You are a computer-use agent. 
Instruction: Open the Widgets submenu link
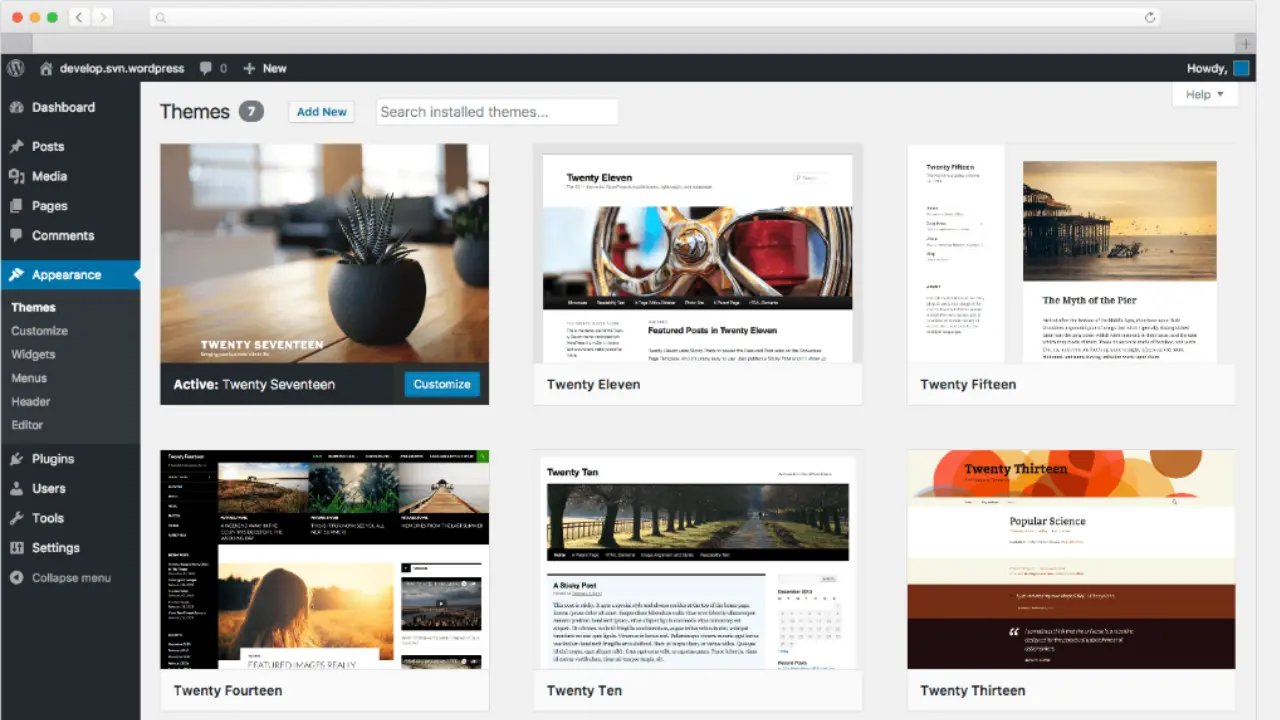coord(33,354)
